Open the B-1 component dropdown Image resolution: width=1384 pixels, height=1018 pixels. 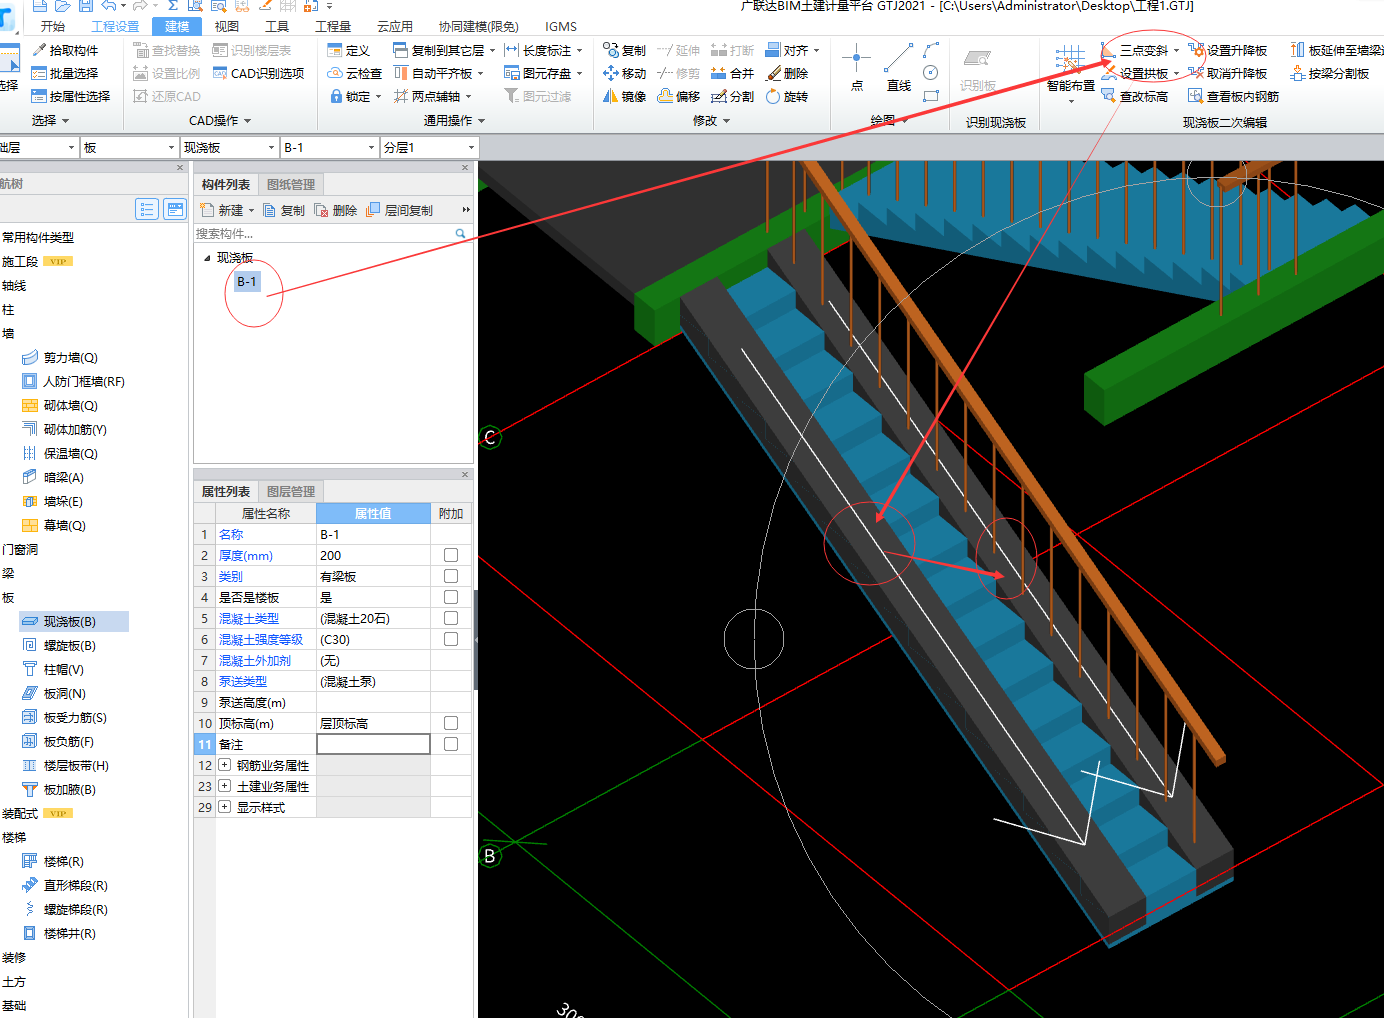[371, 148]
